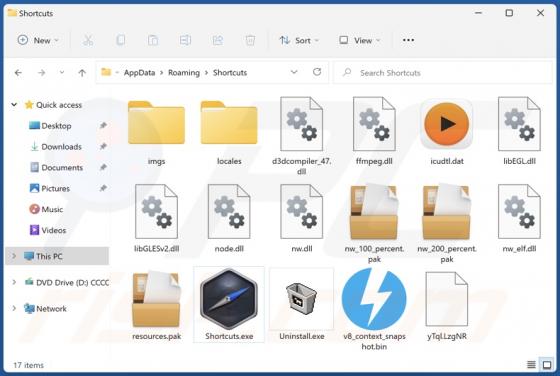560x376 pixels.
Task: Select the libGLESv2.dll file icon
Action: click(156, 211)
